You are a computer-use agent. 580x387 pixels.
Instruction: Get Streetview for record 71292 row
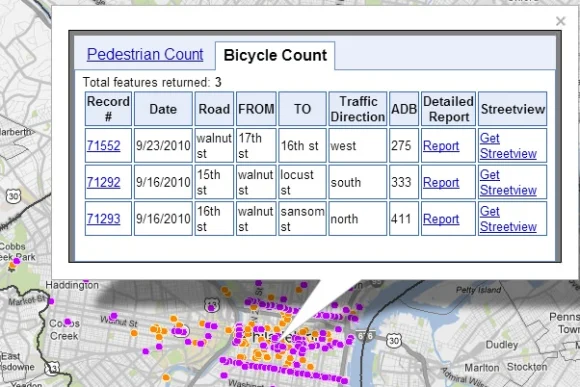pyautogui.click(x=508, y=182)
